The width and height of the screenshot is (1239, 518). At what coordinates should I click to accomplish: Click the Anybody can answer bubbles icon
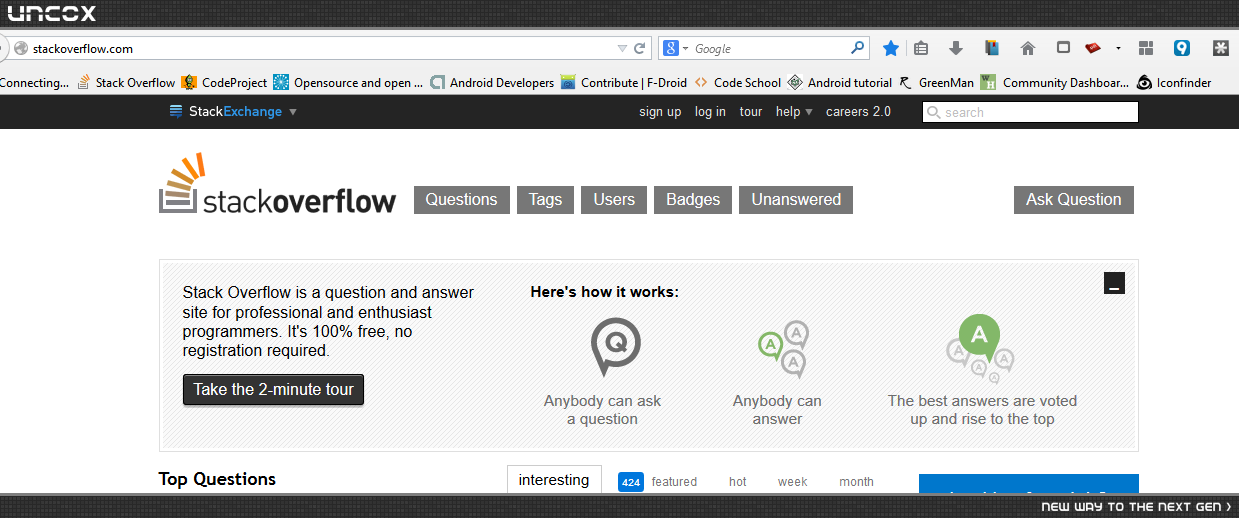pos(783,349)
